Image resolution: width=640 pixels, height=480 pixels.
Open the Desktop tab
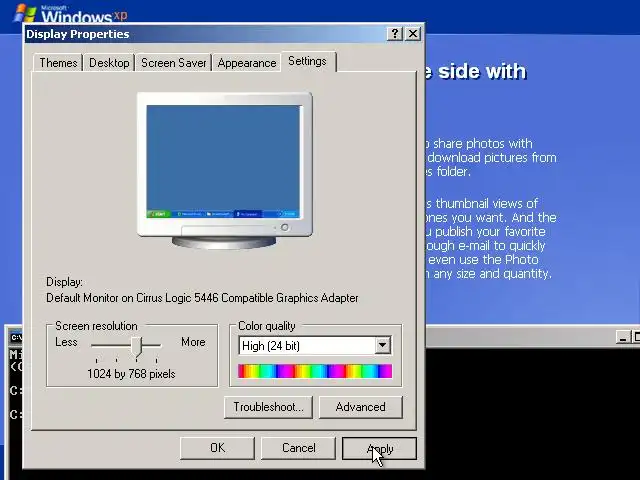coord(109,63)
